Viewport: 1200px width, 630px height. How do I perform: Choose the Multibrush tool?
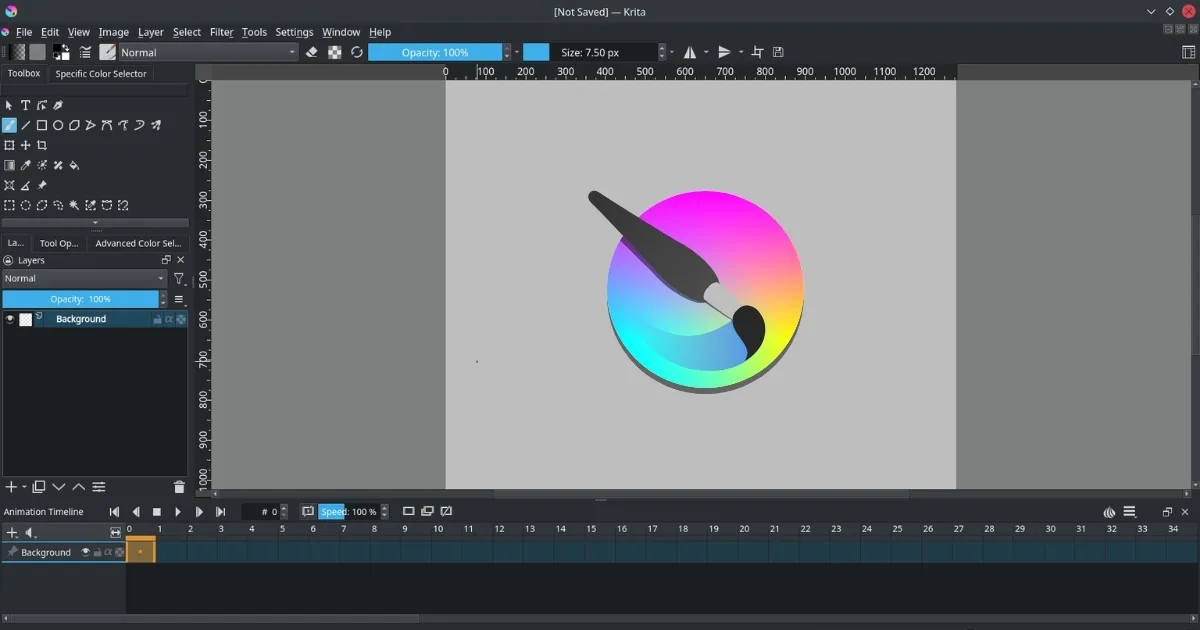click(x=155, y=125)
